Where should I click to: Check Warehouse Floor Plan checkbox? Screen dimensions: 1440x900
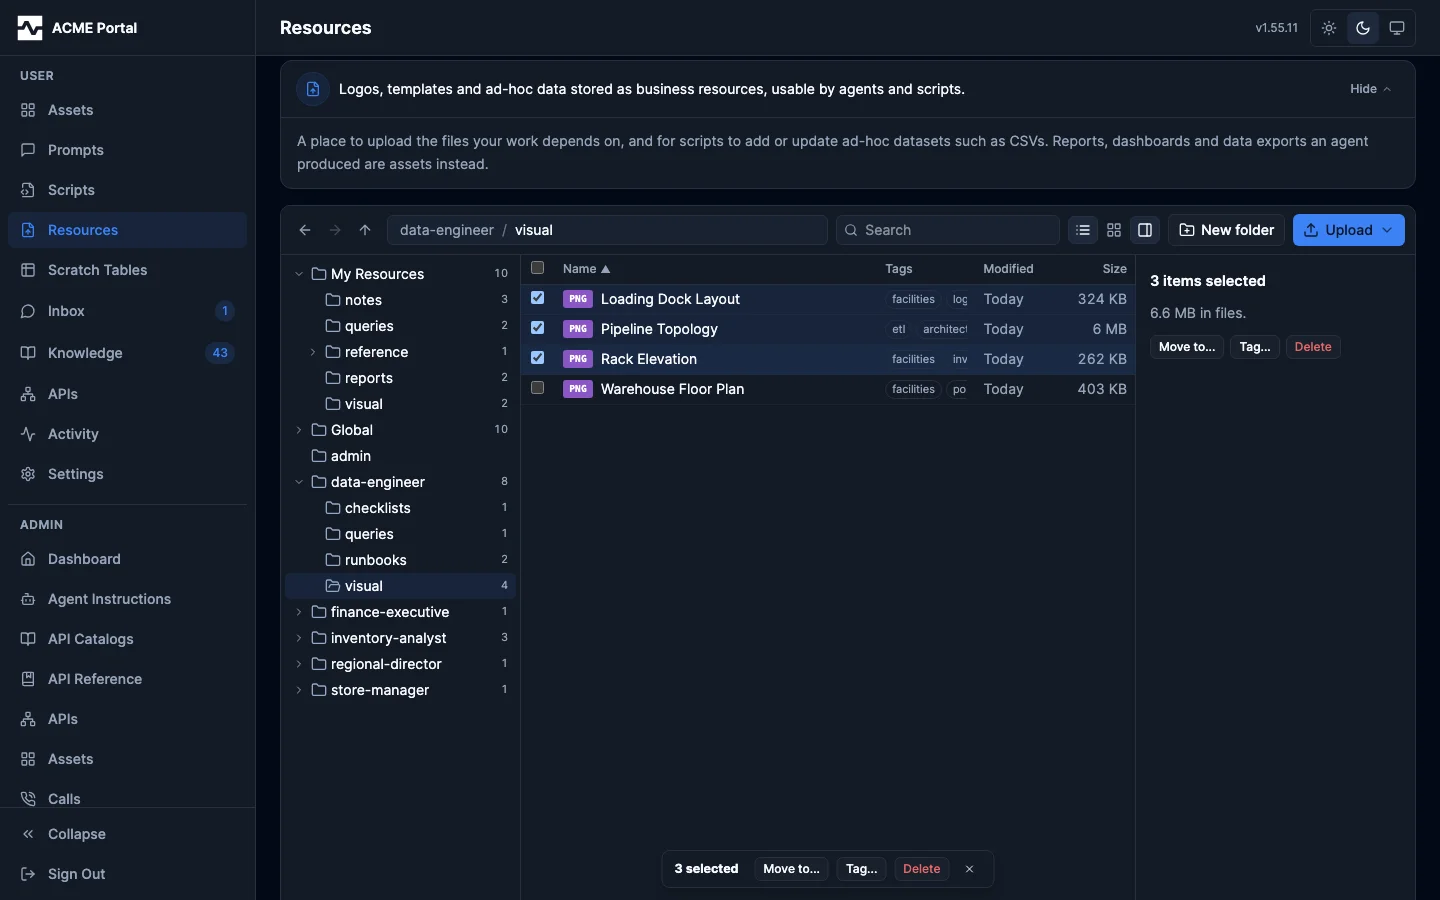(538, 388)
